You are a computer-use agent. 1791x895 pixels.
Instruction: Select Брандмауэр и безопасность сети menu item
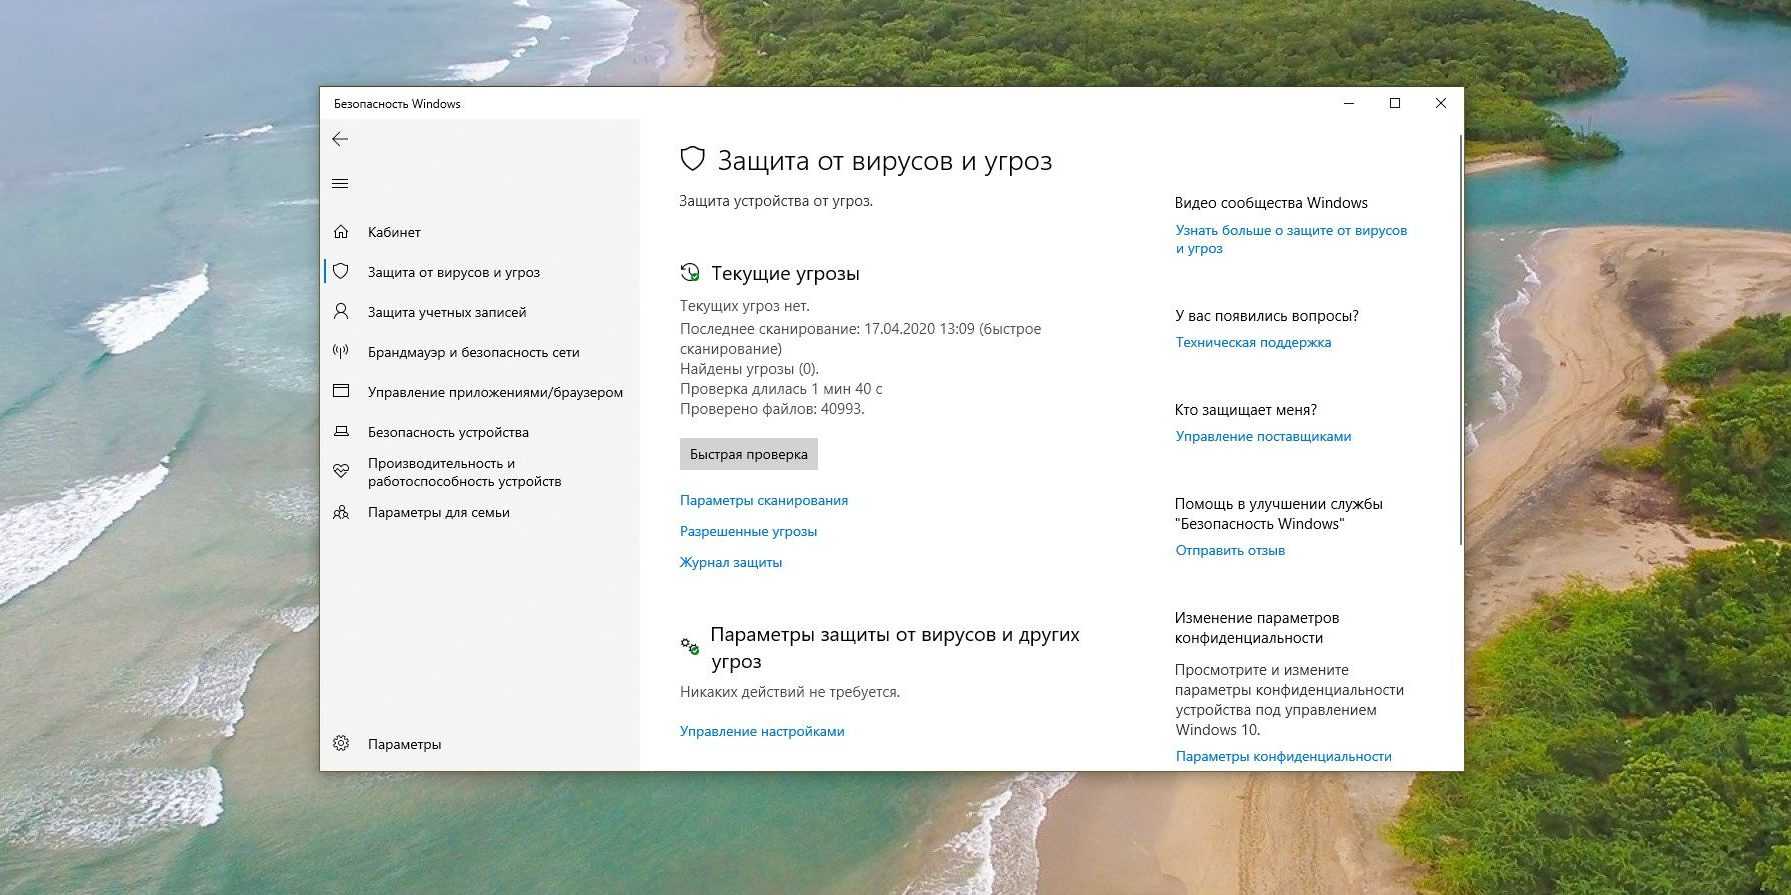tap(473, 352)
